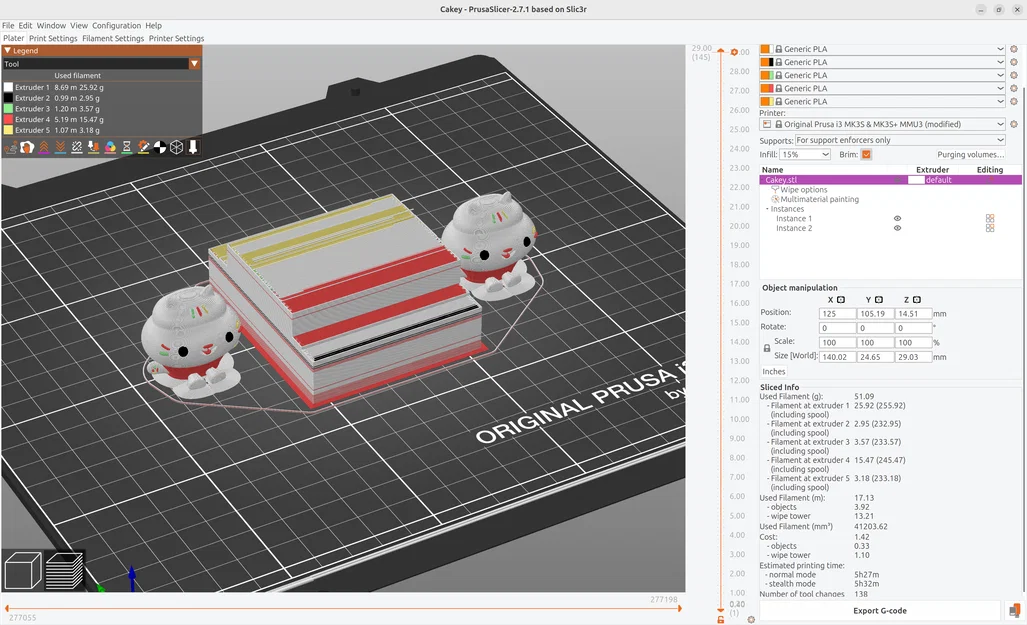Viewport: 1027px width, 625px height.
Task: Toggle Tool marker arrow icon
Action: (x=193, y=147)
